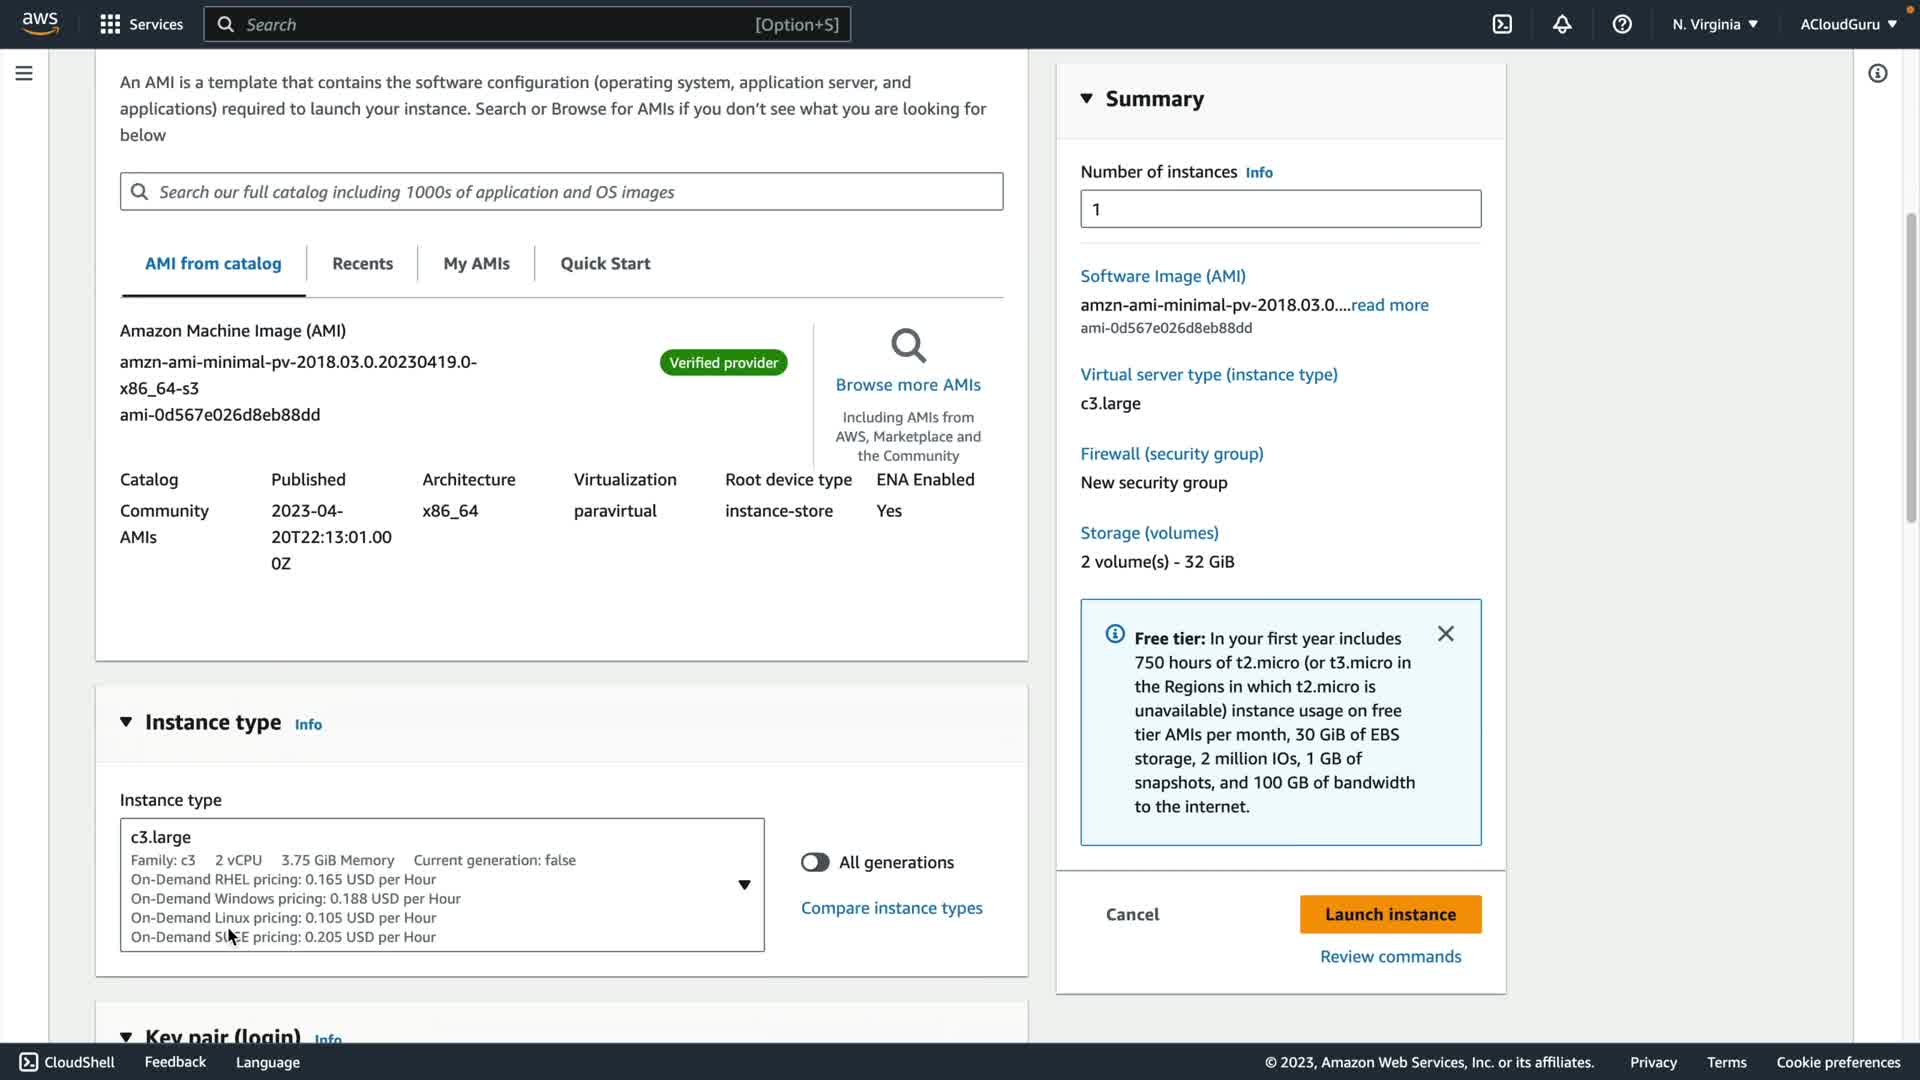
Task: Open the N. Virginia region dropdown
Action: [x=1714, y=24]
